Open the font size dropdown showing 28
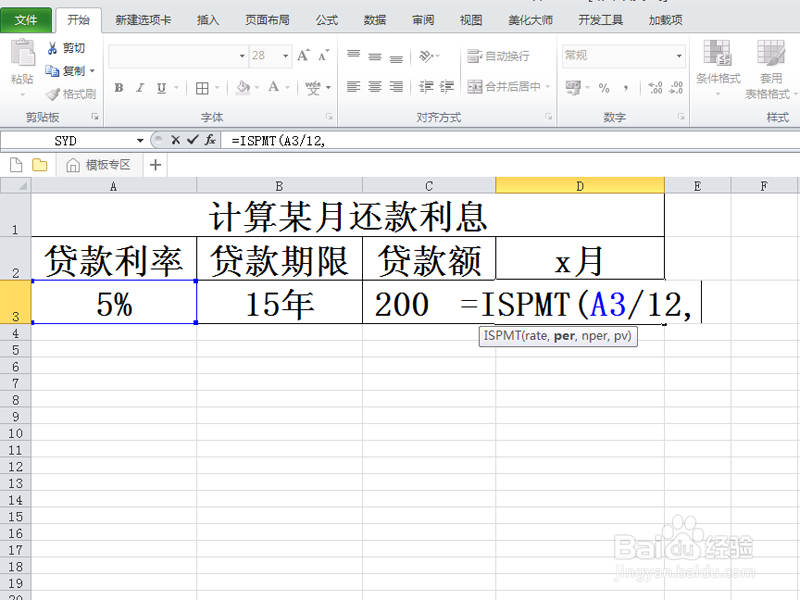Screen dimensions: 800x600 pyautogui.click(x=286, y=56)
